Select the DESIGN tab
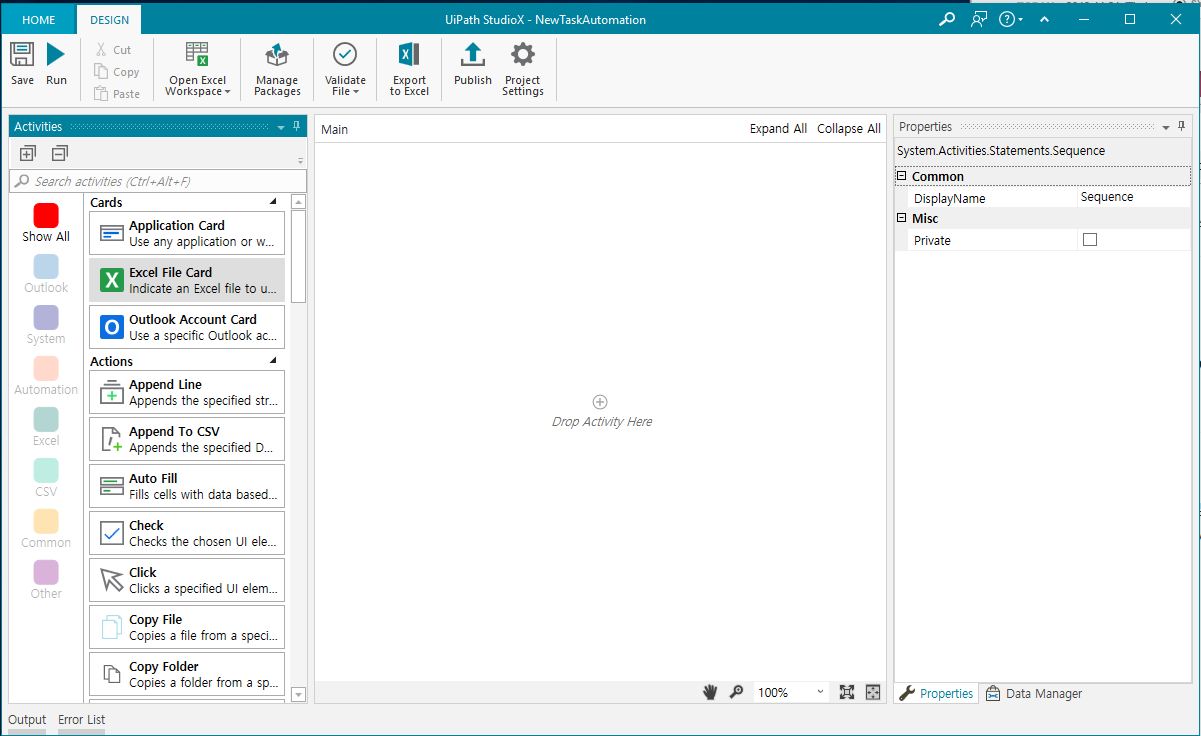1201x736 pixels. coord(109,20)
